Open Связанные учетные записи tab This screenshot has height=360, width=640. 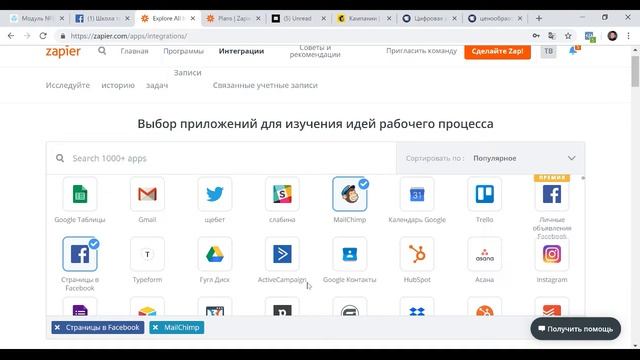click(265, 85)
